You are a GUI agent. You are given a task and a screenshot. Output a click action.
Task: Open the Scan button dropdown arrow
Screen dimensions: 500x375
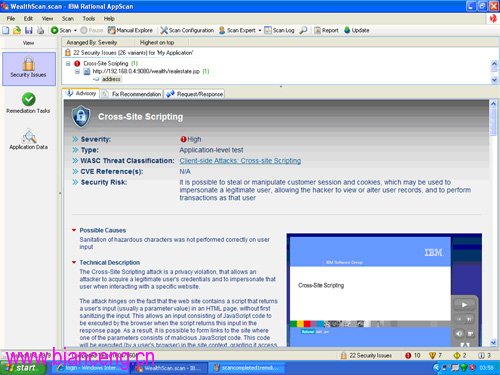(x=75, y=30)
